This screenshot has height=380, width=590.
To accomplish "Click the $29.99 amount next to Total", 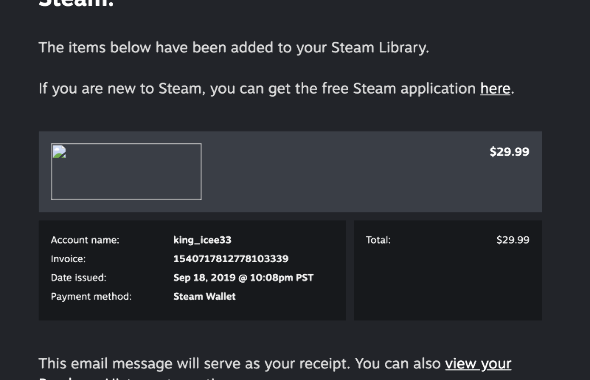I will point(512,240).
